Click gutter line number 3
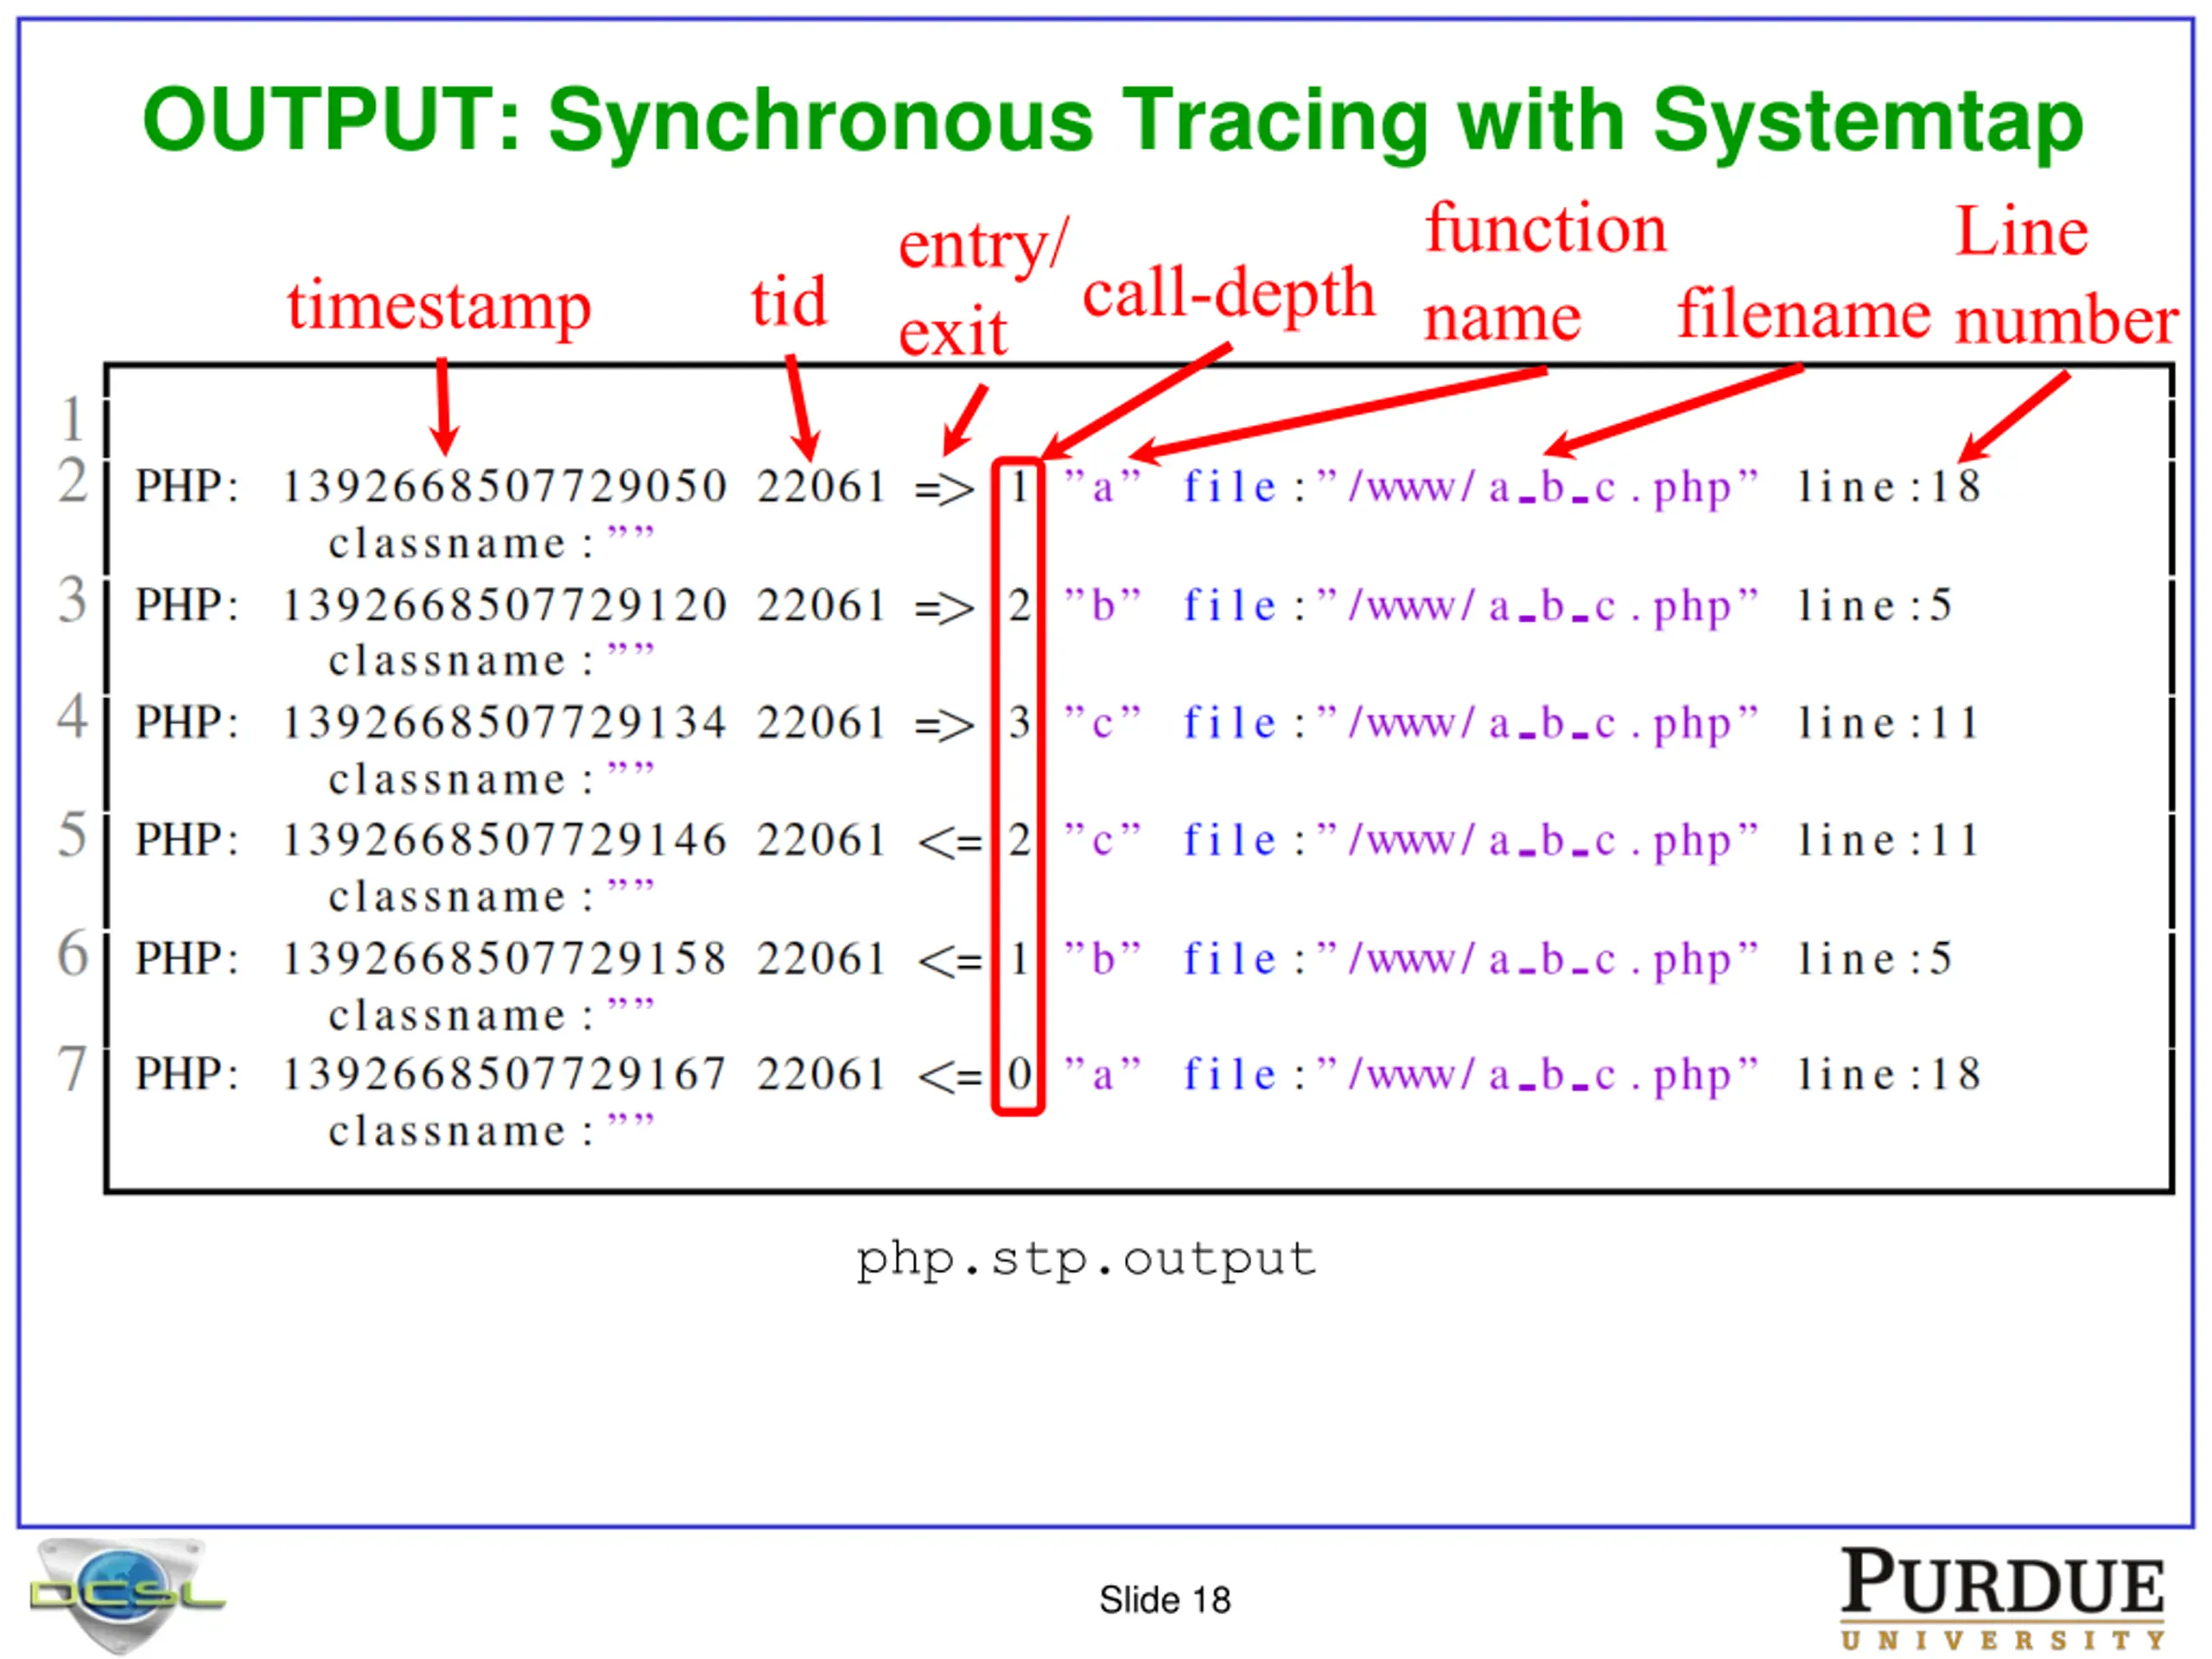Screen dimensions: 2212x1659 tap(72, 600)
